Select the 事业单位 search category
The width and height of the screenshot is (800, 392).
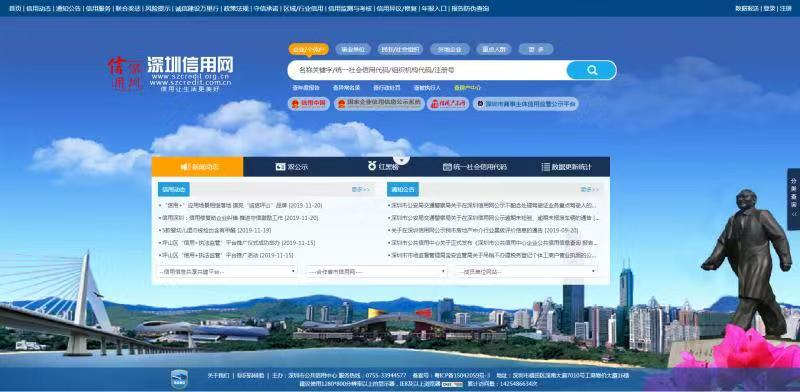click(x=353, y=50)
